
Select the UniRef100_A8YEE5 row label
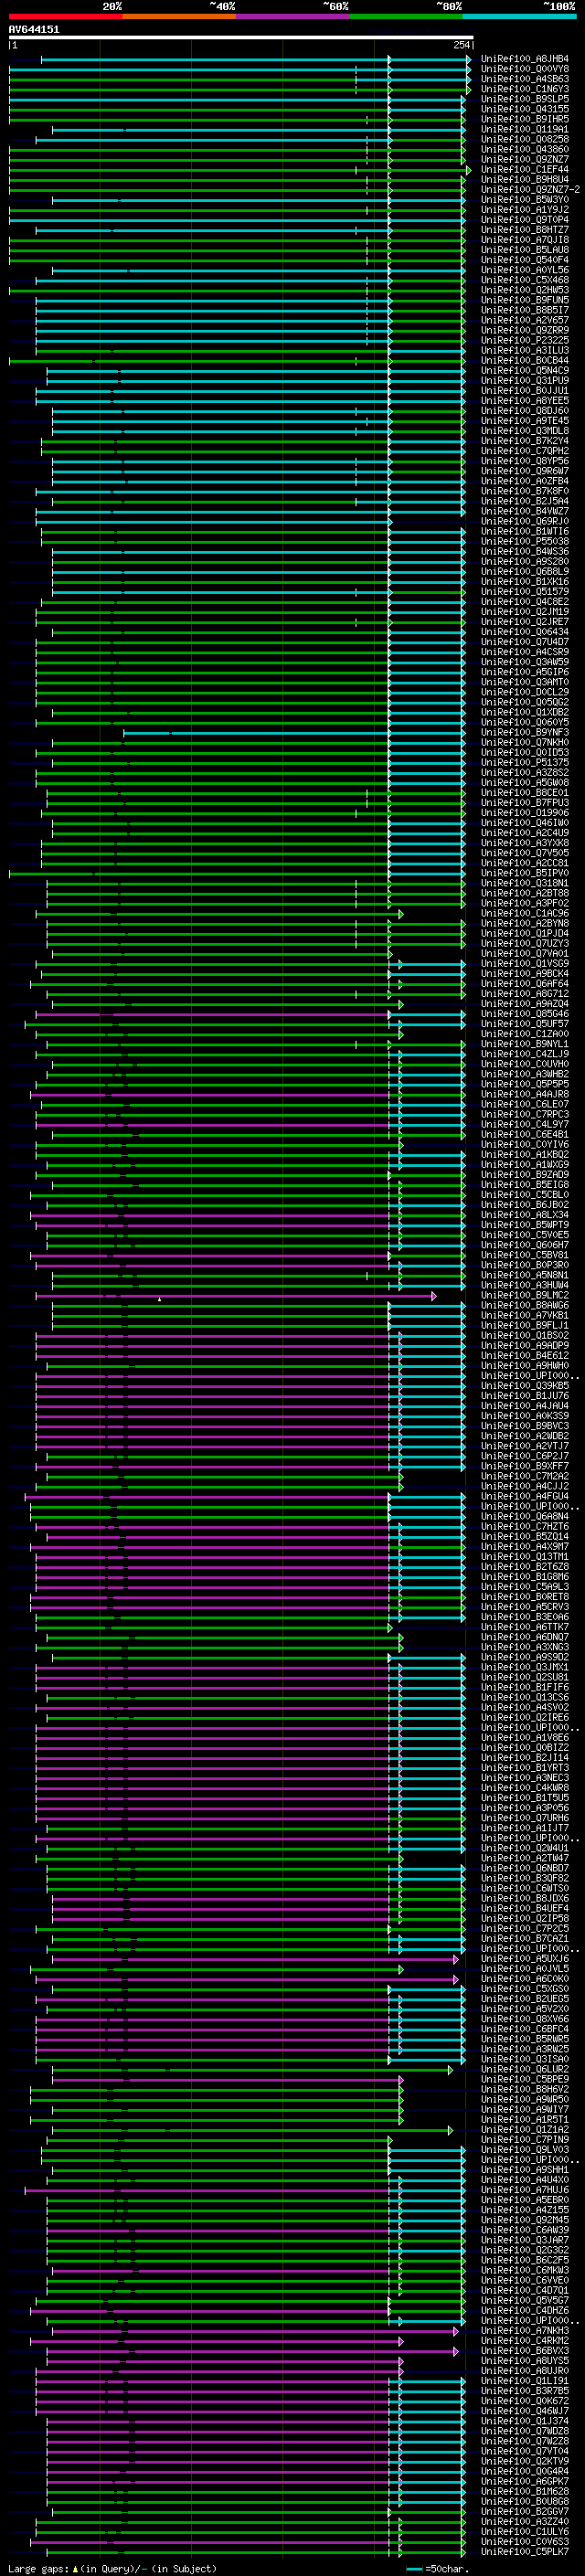525,401
